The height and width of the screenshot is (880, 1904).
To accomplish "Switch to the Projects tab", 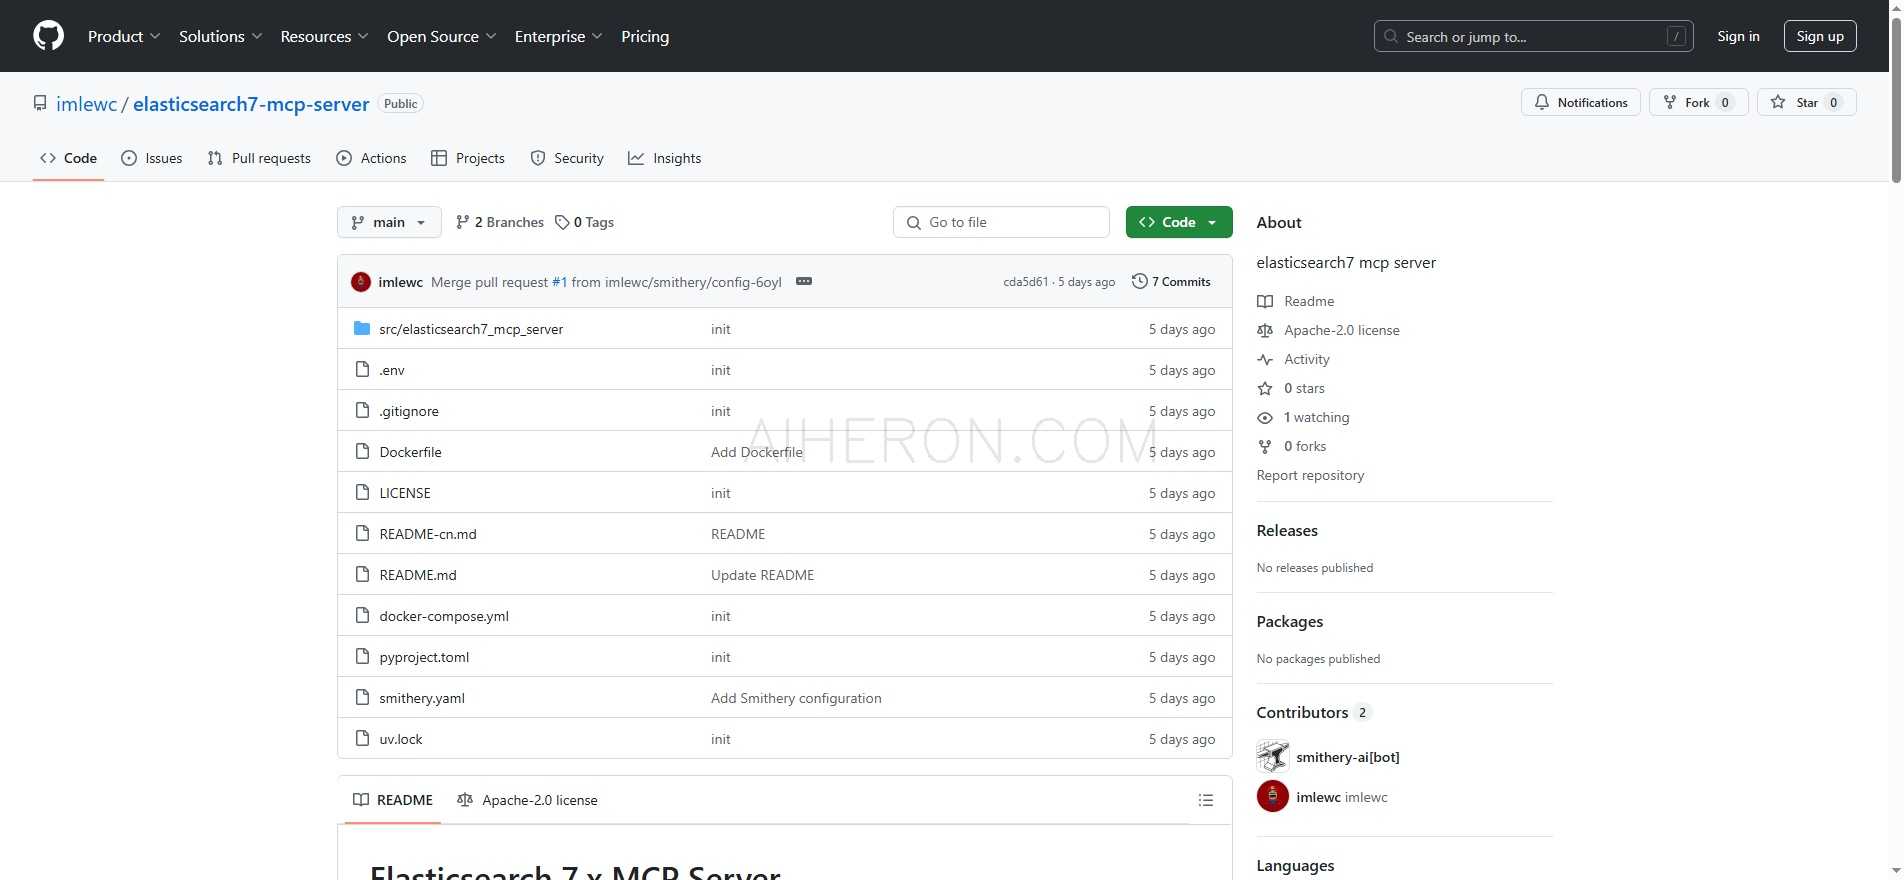I will pos(467,158).
